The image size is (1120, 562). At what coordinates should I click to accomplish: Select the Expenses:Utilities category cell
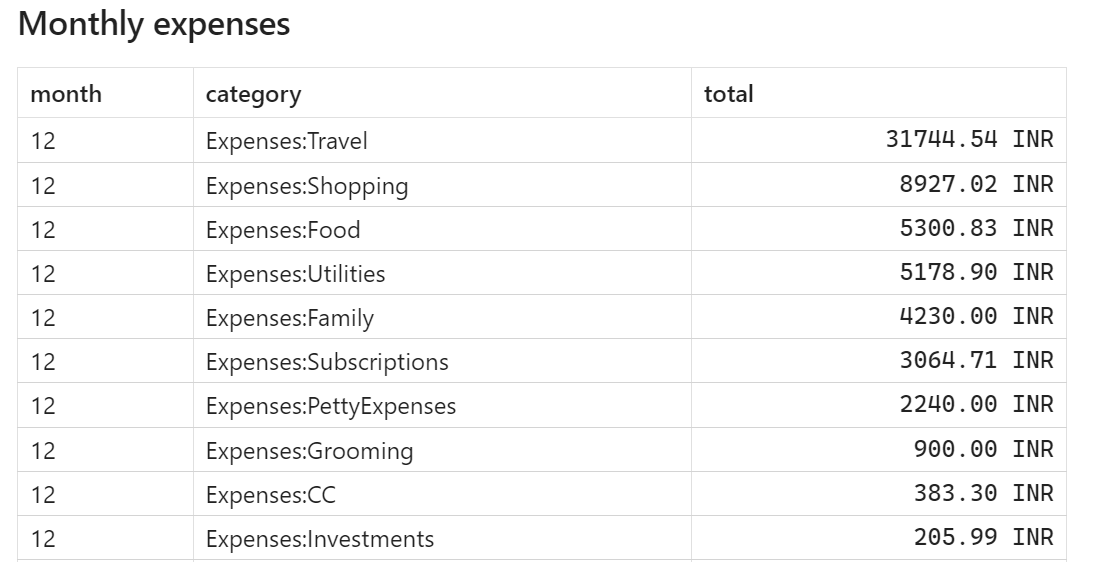[295, 274]
